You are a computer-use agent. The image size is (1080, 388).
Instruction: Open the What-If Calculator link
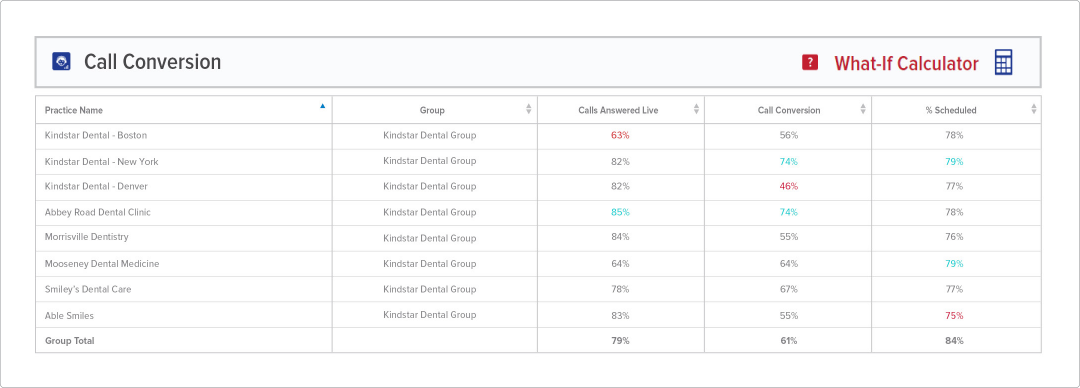tap(906, 63)
